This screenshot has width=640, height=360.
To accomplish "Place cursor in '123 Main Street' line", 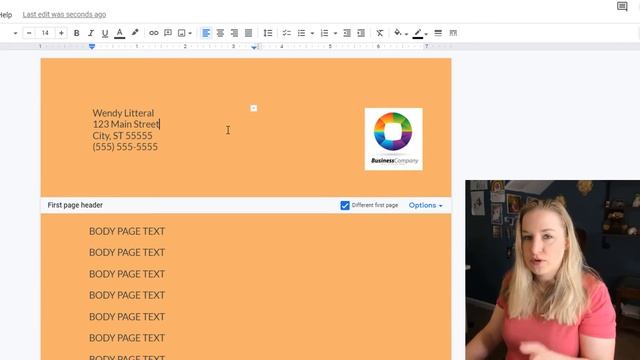I will 126,124.
